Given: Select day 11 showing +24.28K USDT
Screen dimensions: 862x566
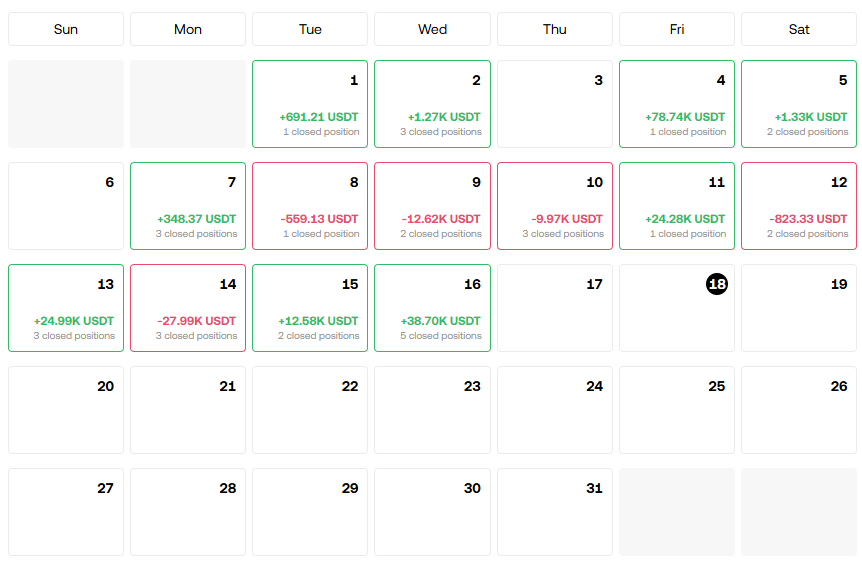Looking at the screenshot, I should pyautogui.click(x=677, y=206).
